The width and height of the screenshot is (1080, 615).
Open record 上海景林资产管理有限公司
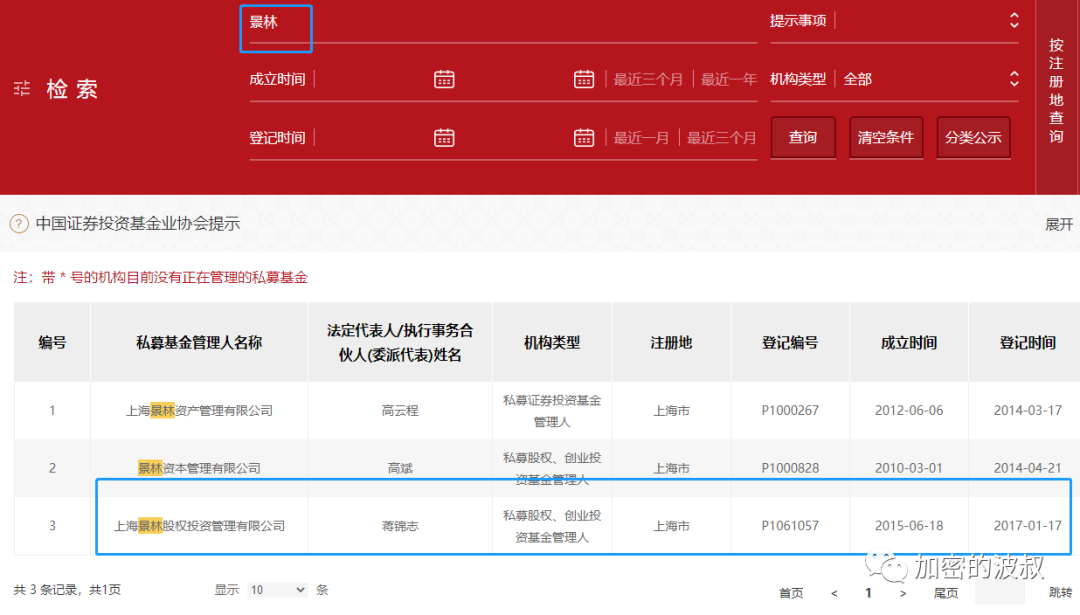coord(198,410)
